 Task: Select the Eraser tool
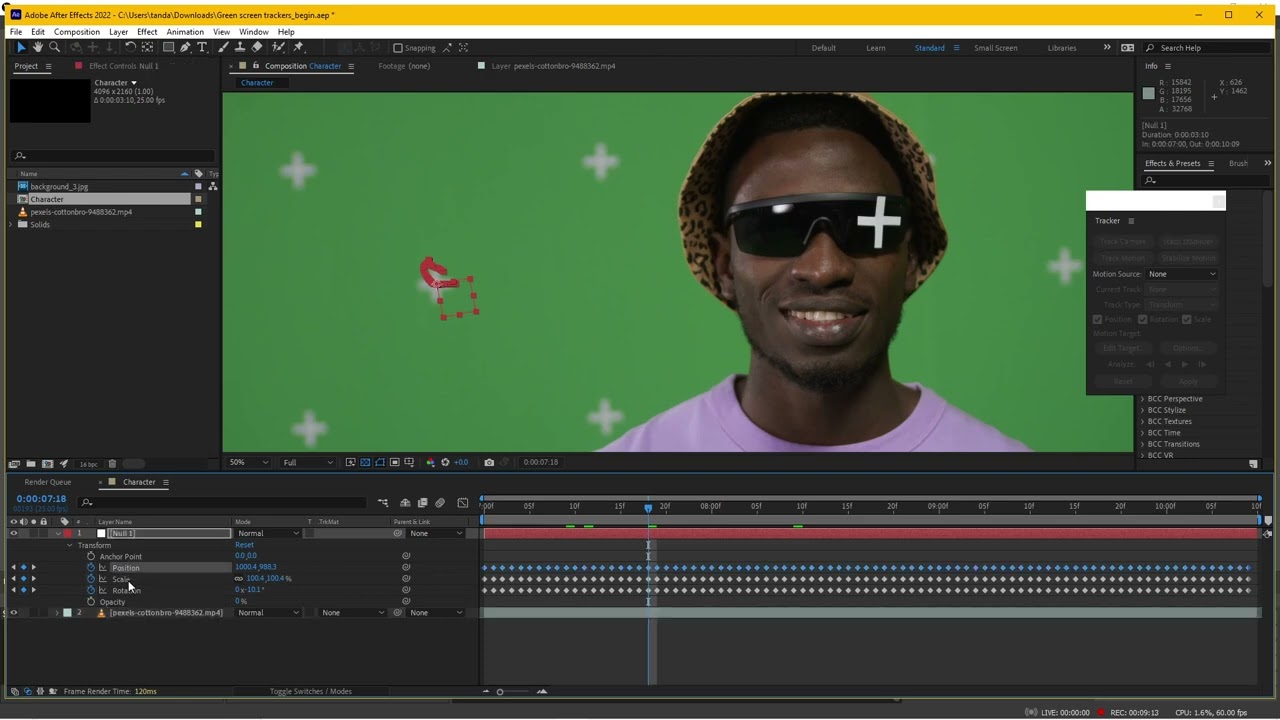coord(257,47)
